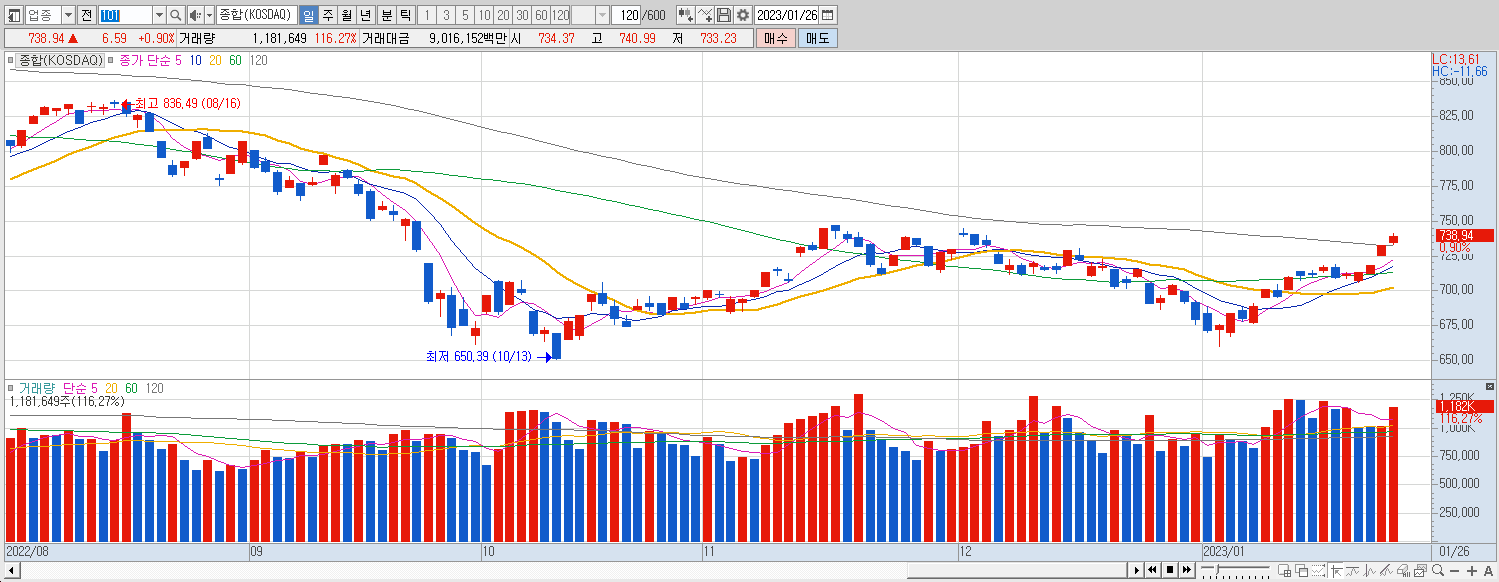
Task: Choose interval 10 in the period row
Action: (x=484, y=15)
